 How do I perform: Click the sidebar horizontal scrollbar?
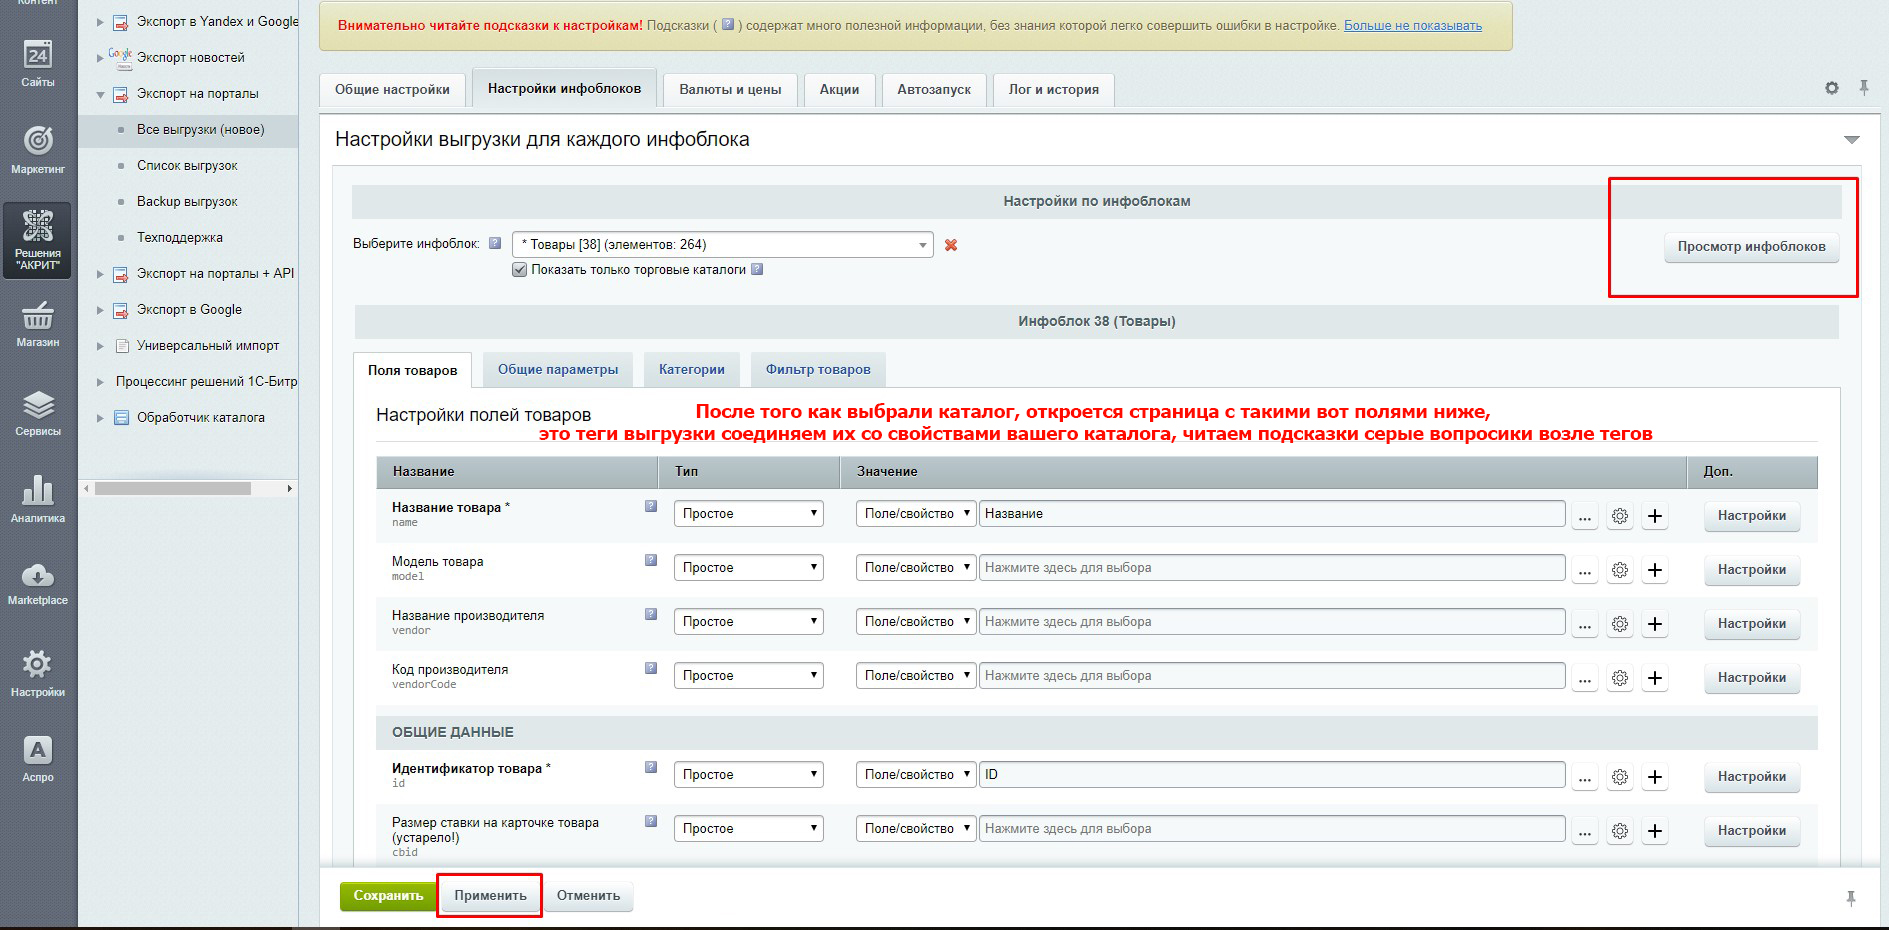[x=172, y=489]
